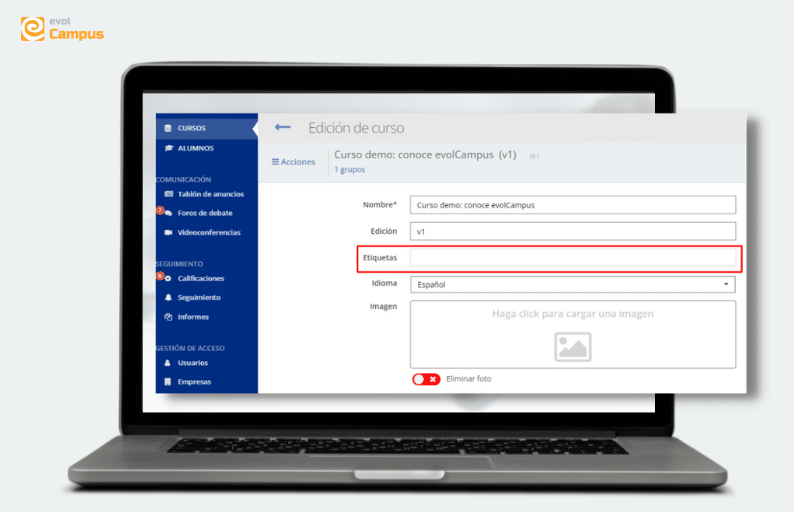The height and width of the screenshot is (512, 794).
Task: Click the Empresas building icon
Action: pos(168,381)
